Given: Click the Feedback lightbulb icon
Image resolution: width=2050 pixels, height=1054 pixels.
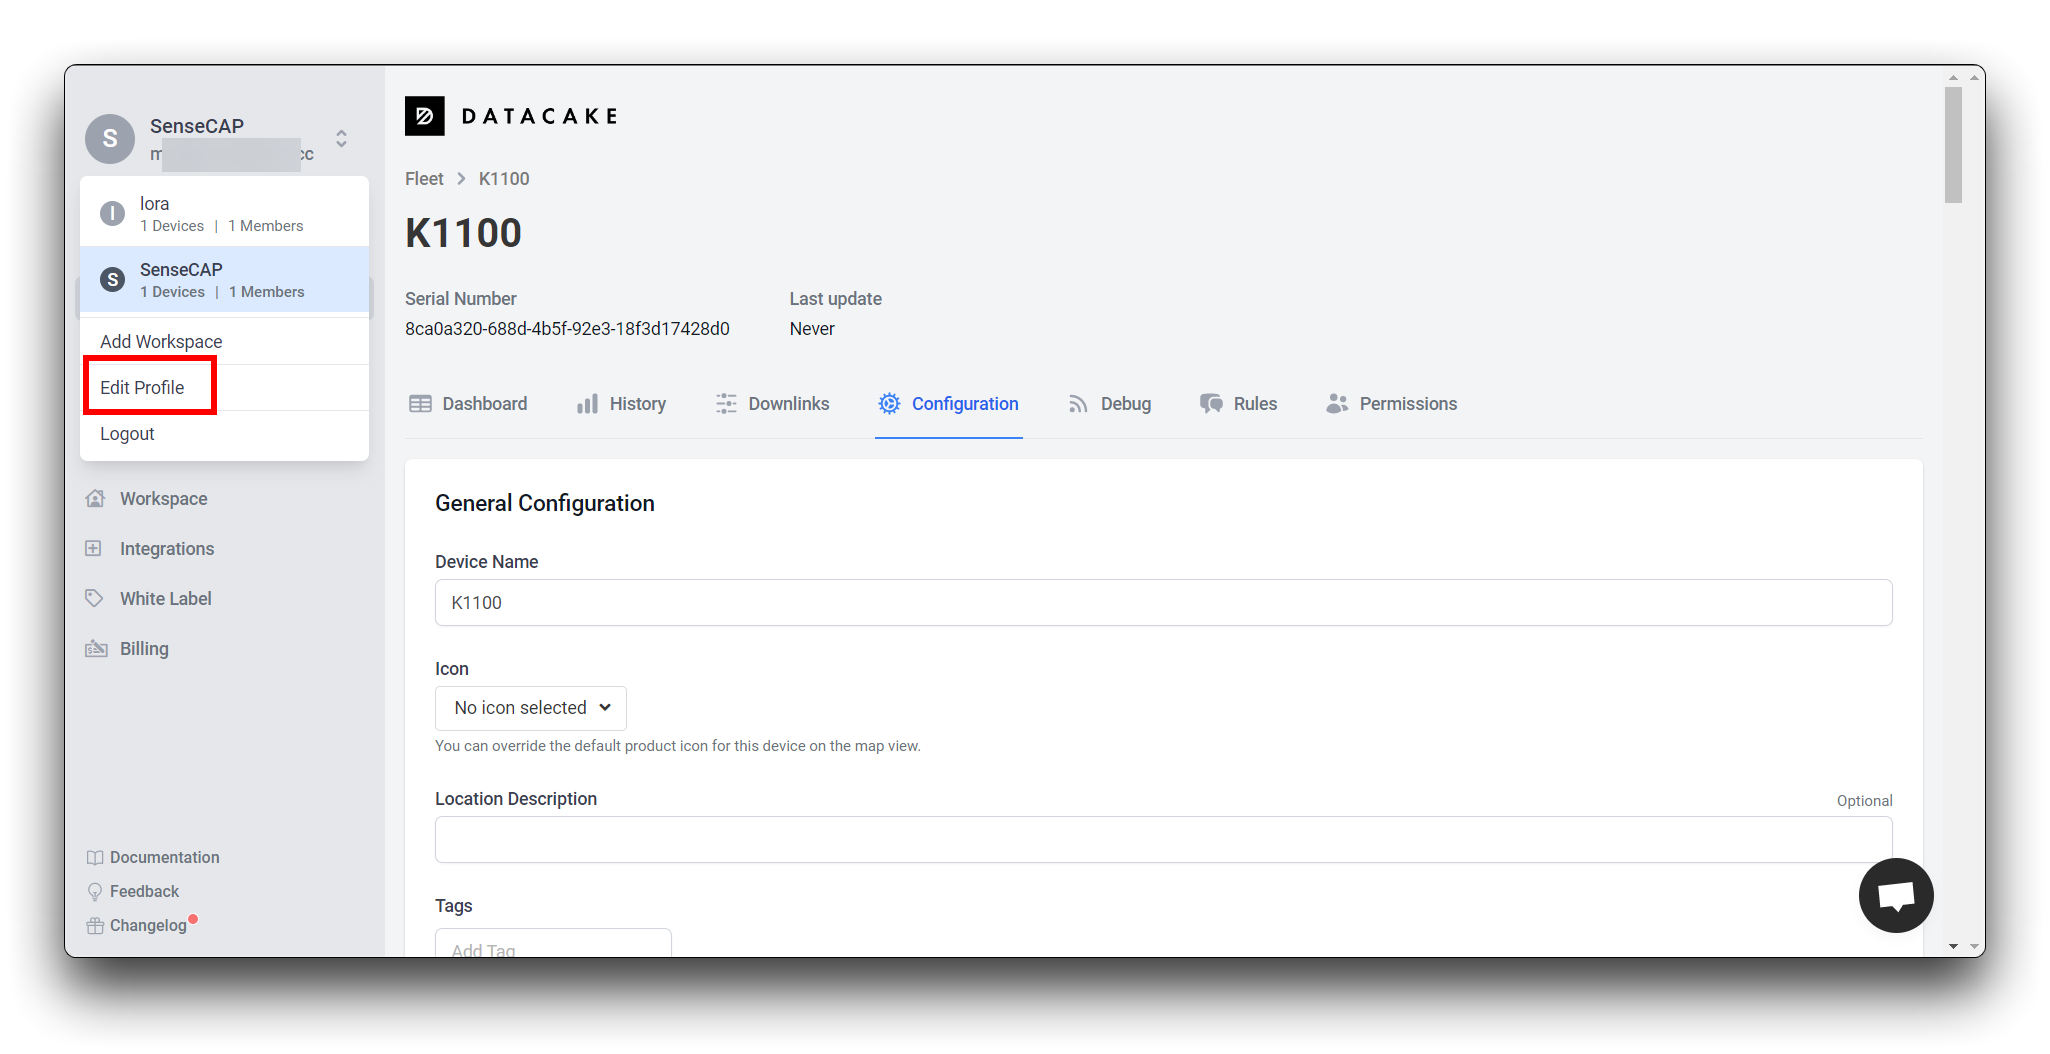Looking at the screenshot, I should pyautogui.click(x=95, y=892).
